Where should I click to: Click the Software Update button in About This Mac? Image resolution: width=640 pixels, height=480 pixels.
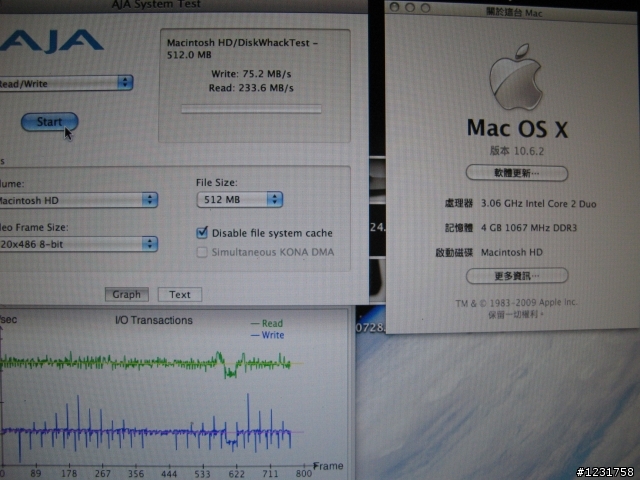click(x=517, y=173)
